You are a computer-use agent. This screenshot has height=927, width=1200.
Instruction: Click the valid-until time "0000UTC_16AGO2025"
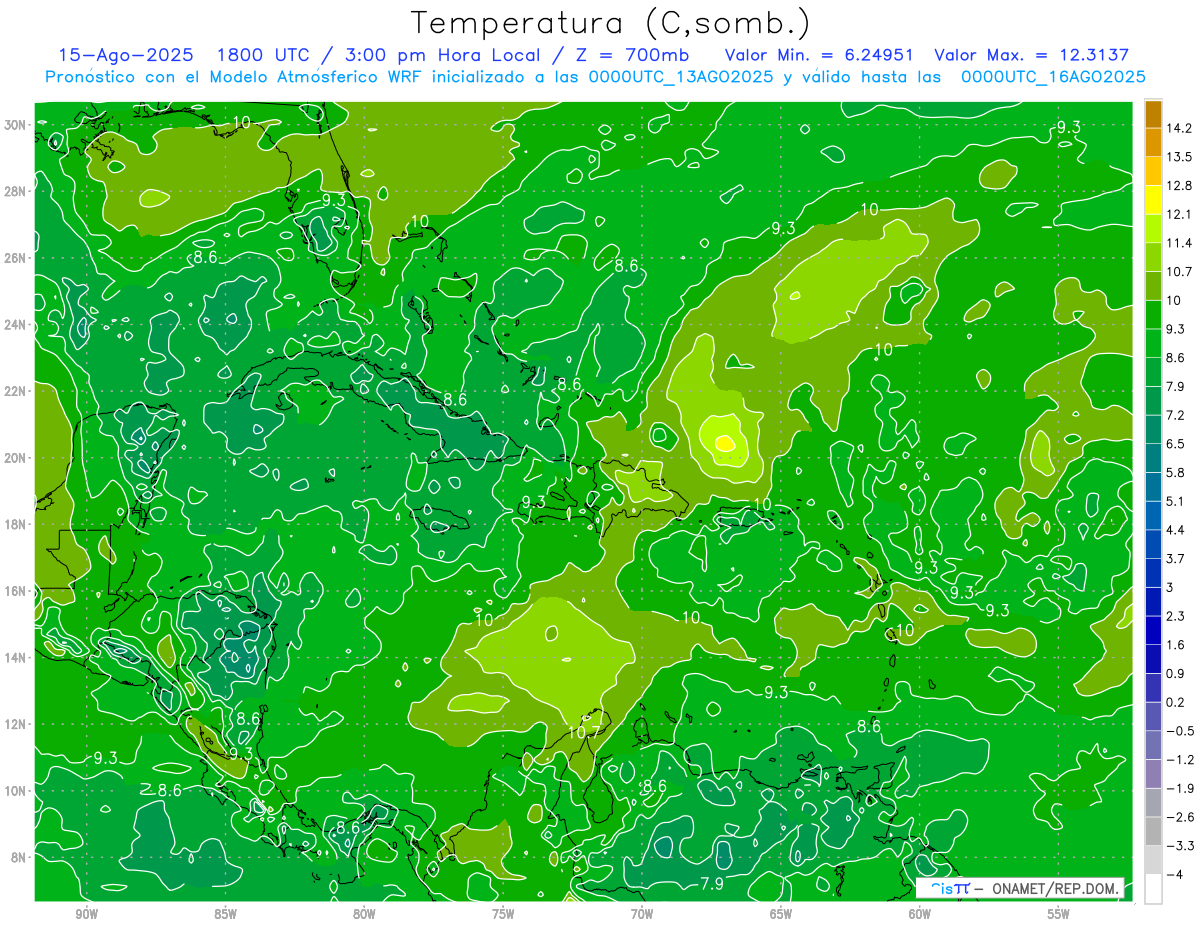click(x=1053, y=76)
